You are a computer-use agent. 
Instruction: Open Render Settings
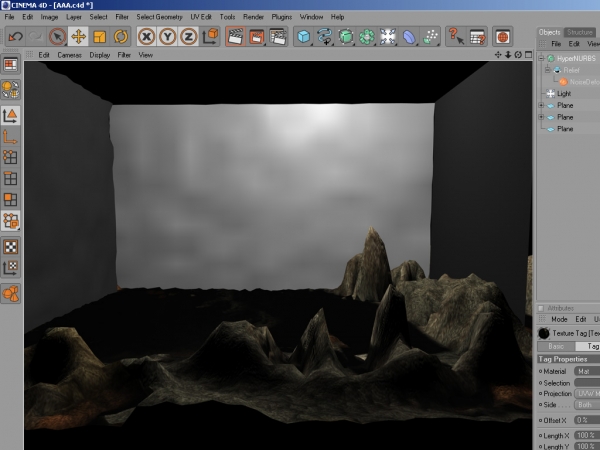coord(278,37)
